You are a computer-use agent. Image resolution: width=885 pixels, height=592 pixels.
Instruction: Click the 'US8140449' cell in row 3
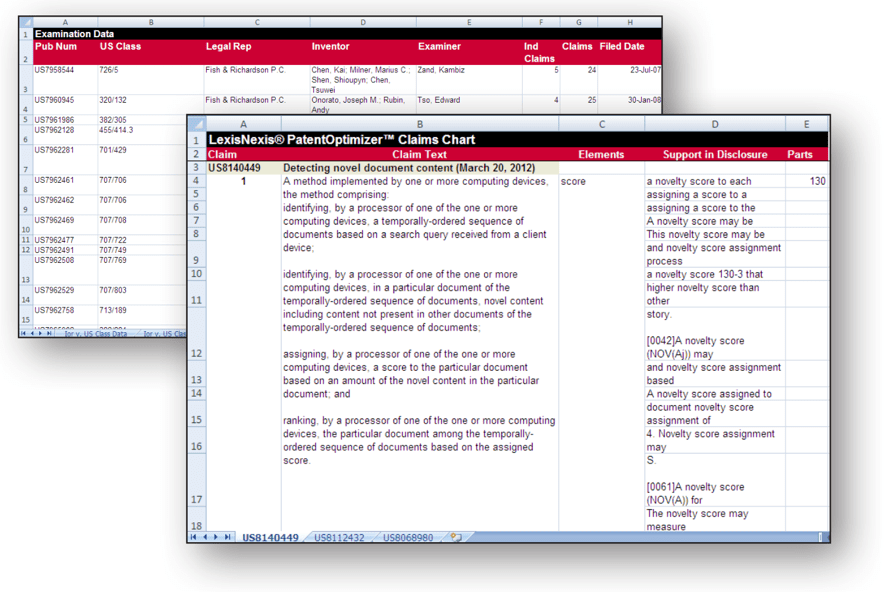pos(243,168)
